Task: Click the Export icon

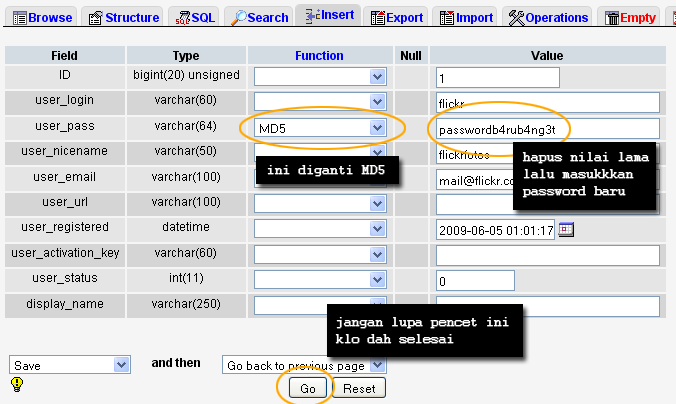Action: tap(378, 18)
